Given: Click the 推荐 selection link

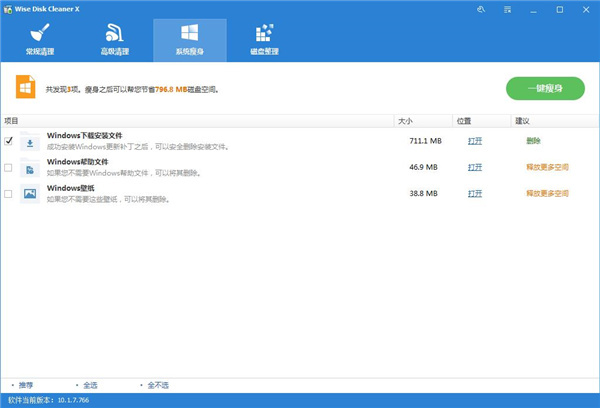Looking at the screenshot, I should click(x=26, y=385).
